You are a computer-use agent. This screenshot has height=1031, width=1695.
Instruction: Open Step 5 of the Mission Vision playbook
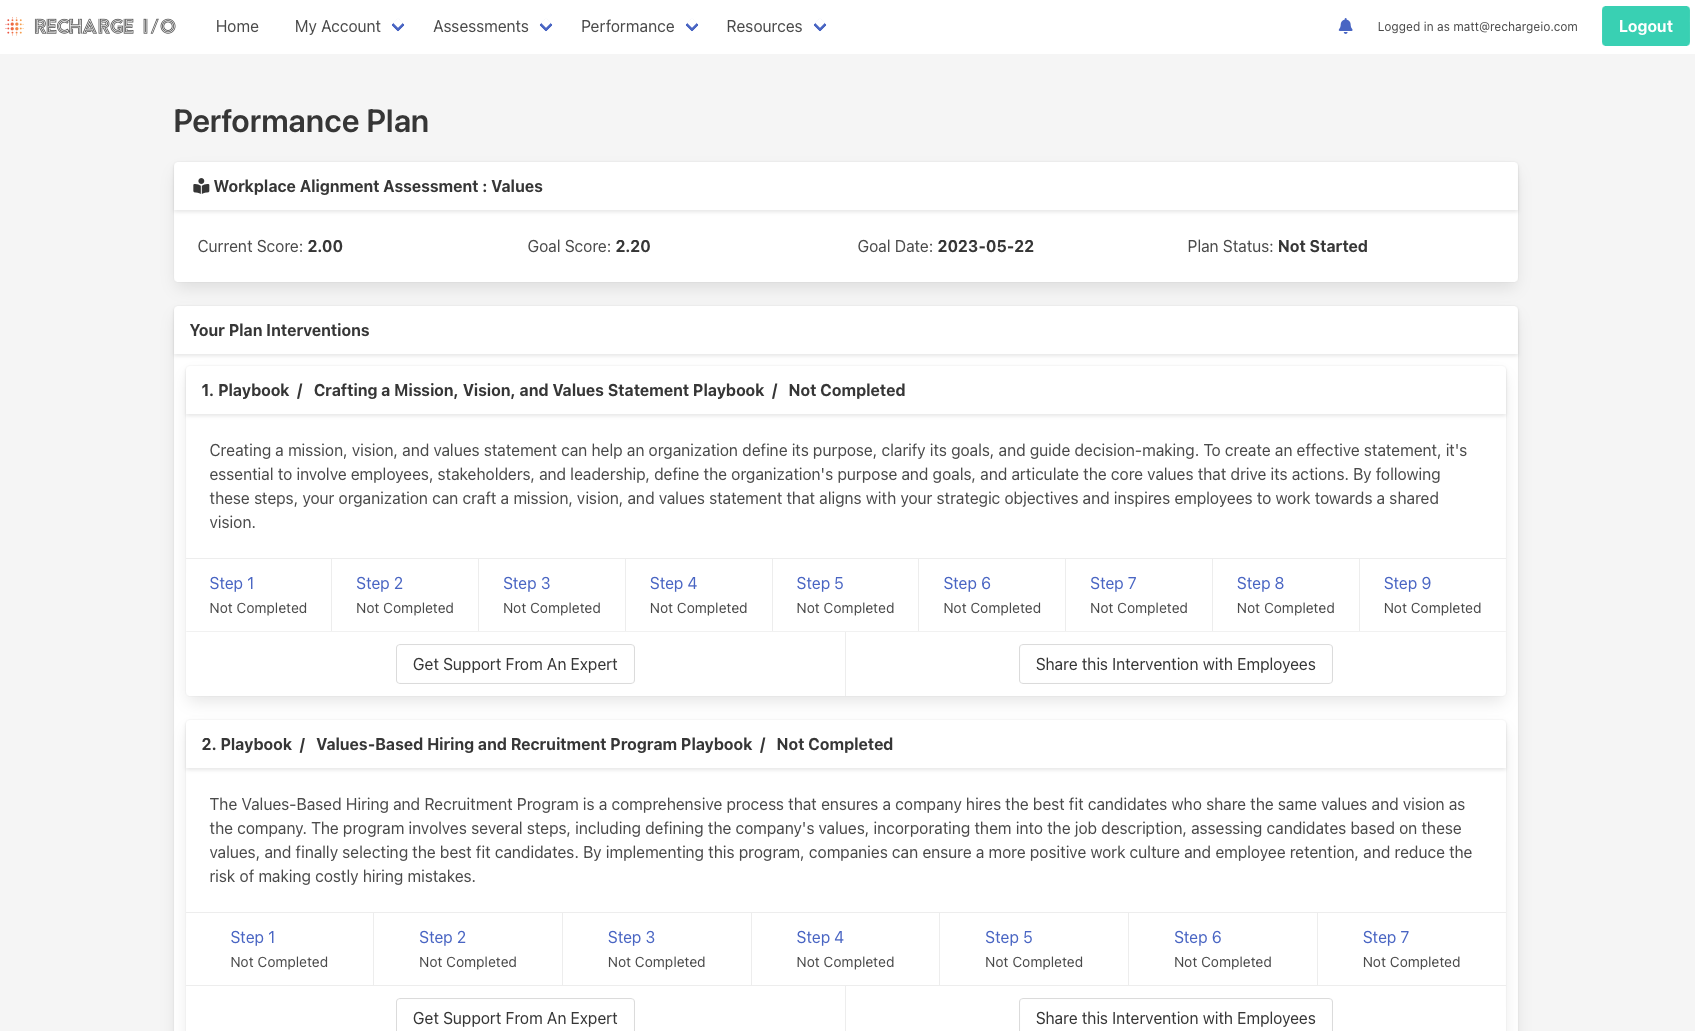820,583
